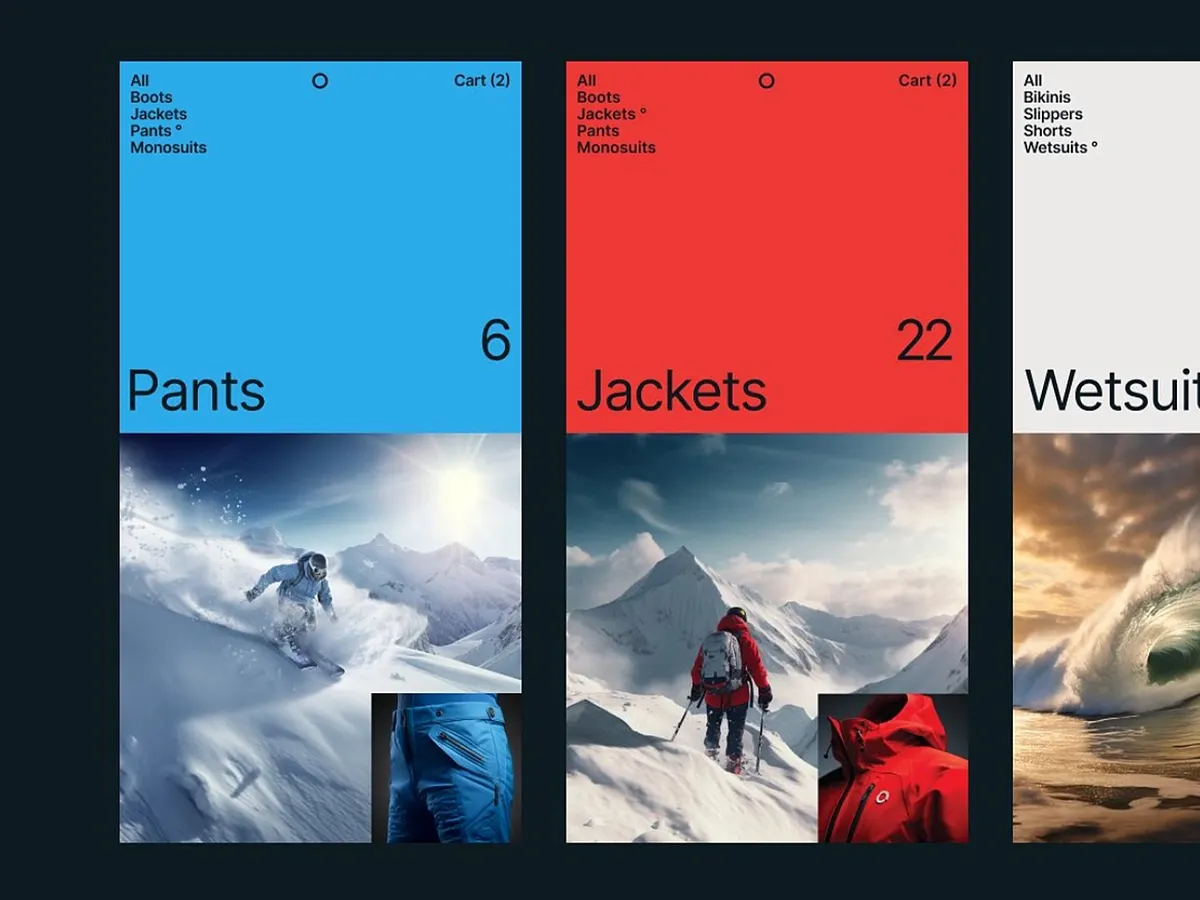The height and width of the screenshot is (900, 1200).
Task: Select All in the Wetsuits screen menu
Action: click(1033, 80)
